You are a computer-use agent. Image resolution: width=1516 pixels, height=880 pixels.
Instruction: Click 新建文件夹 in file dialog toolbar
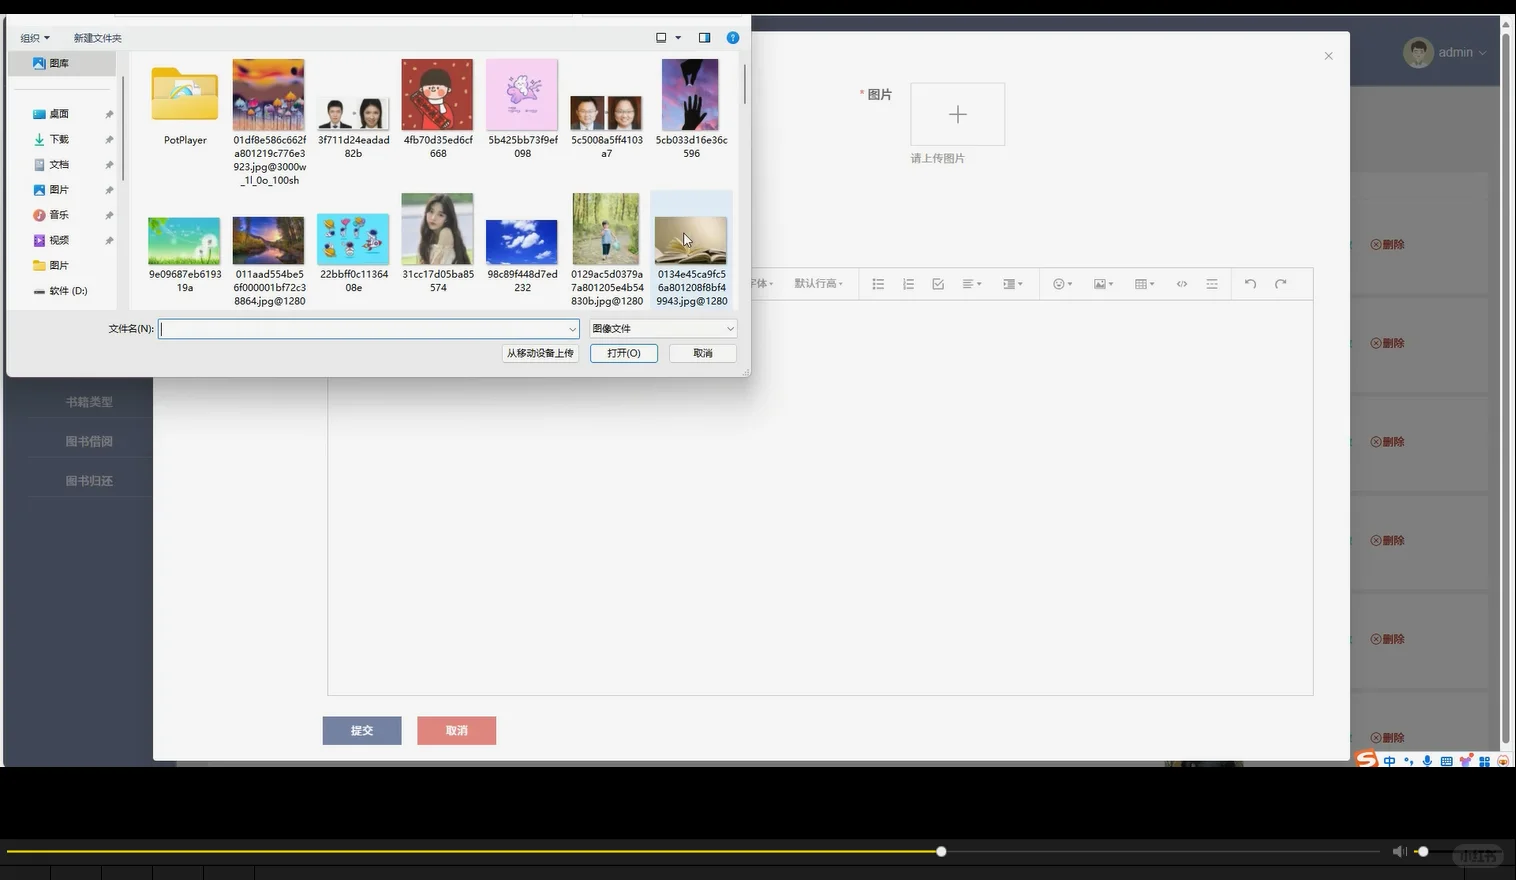click(98, 38)
